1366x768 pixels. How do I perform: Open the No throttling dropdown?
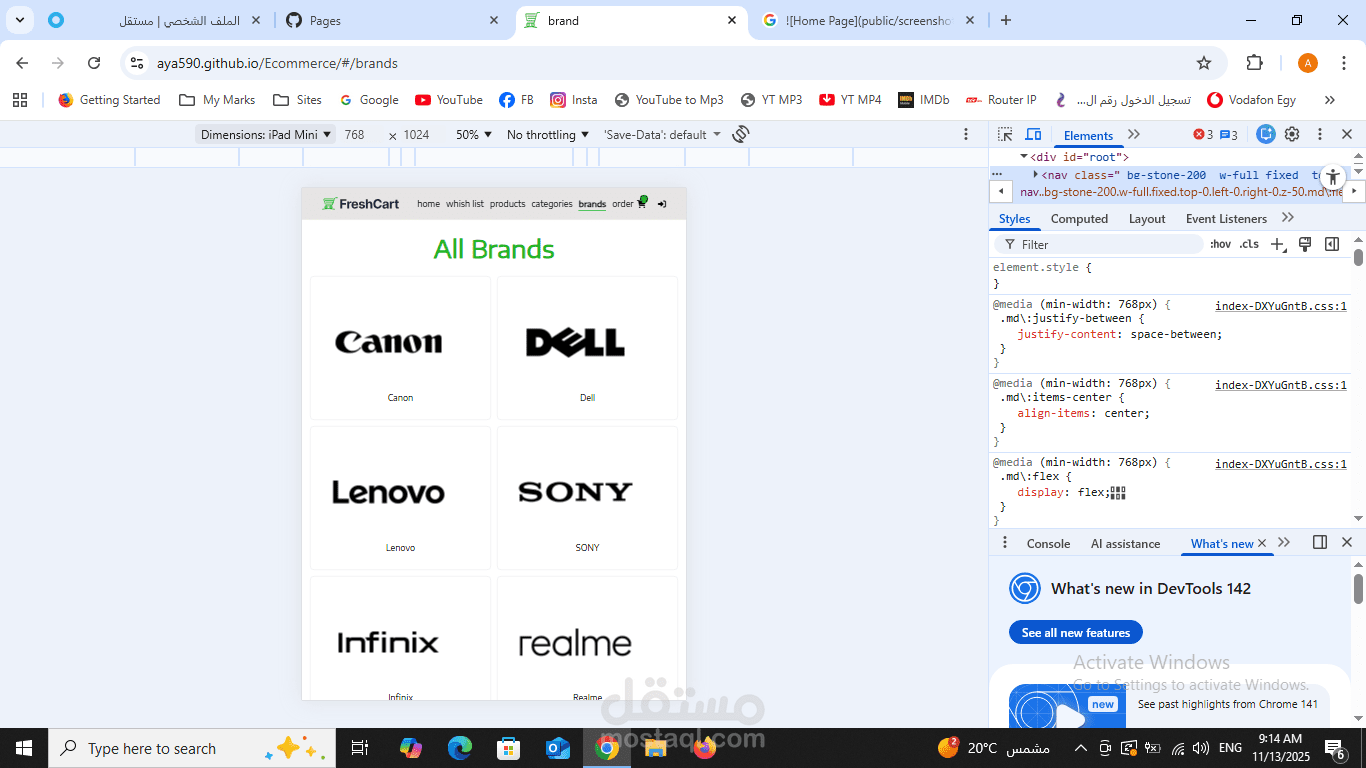coord(548,134)
